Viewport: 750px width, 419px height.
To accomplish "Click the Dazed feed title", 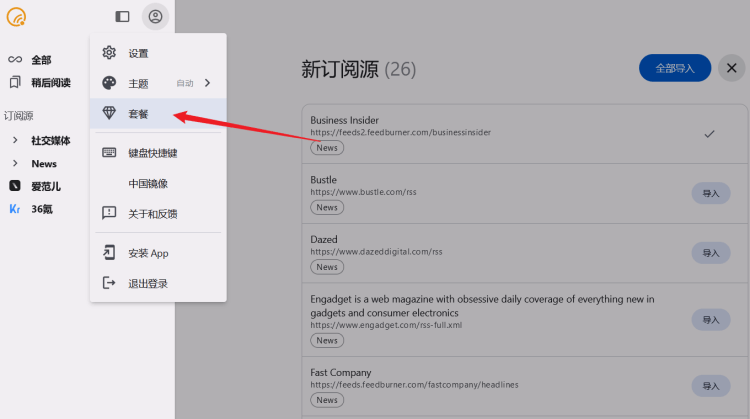I will (x=324, y=239).
